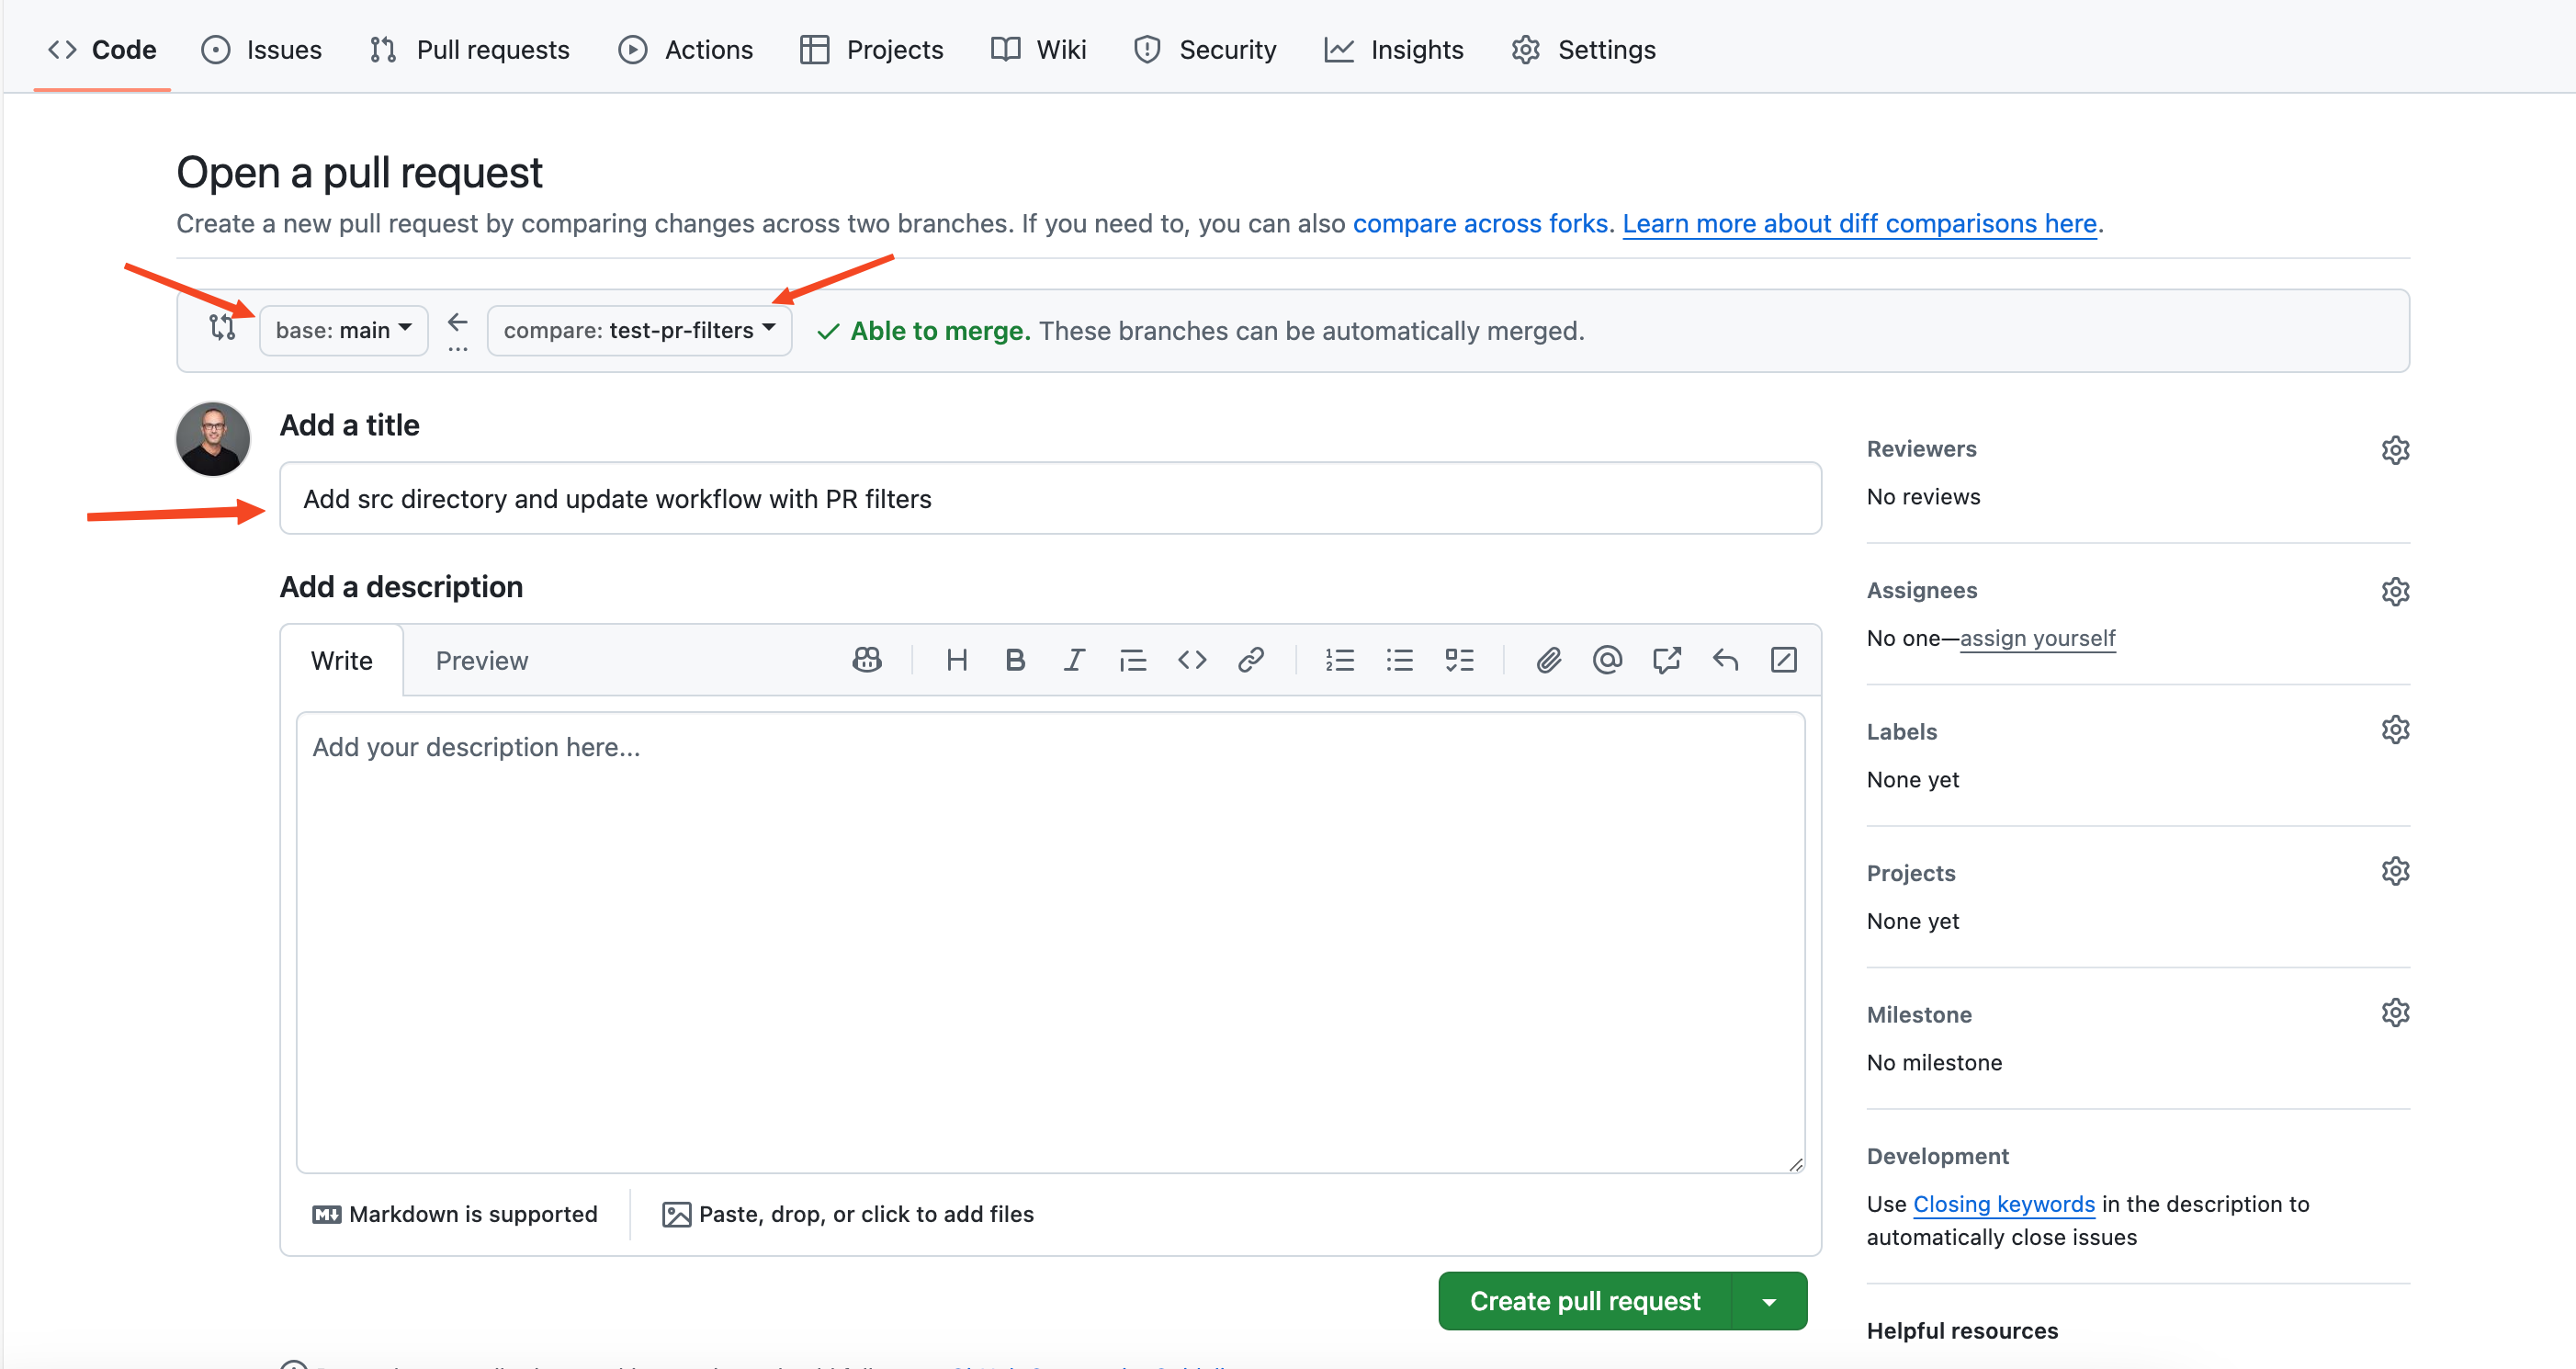Screen dimensions: 2576x1369
Task: Open Milestone gear settings
Action: [2395, 1013]
